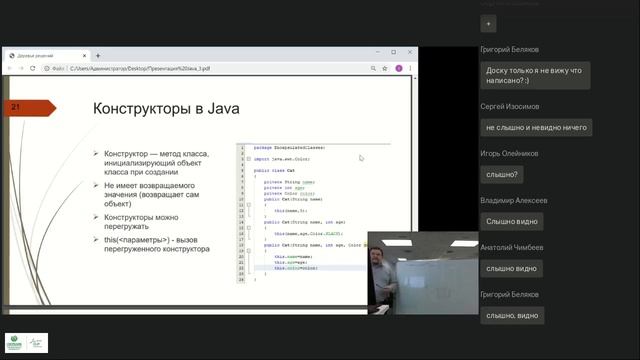Close the browser window

(x=410, y=52)
